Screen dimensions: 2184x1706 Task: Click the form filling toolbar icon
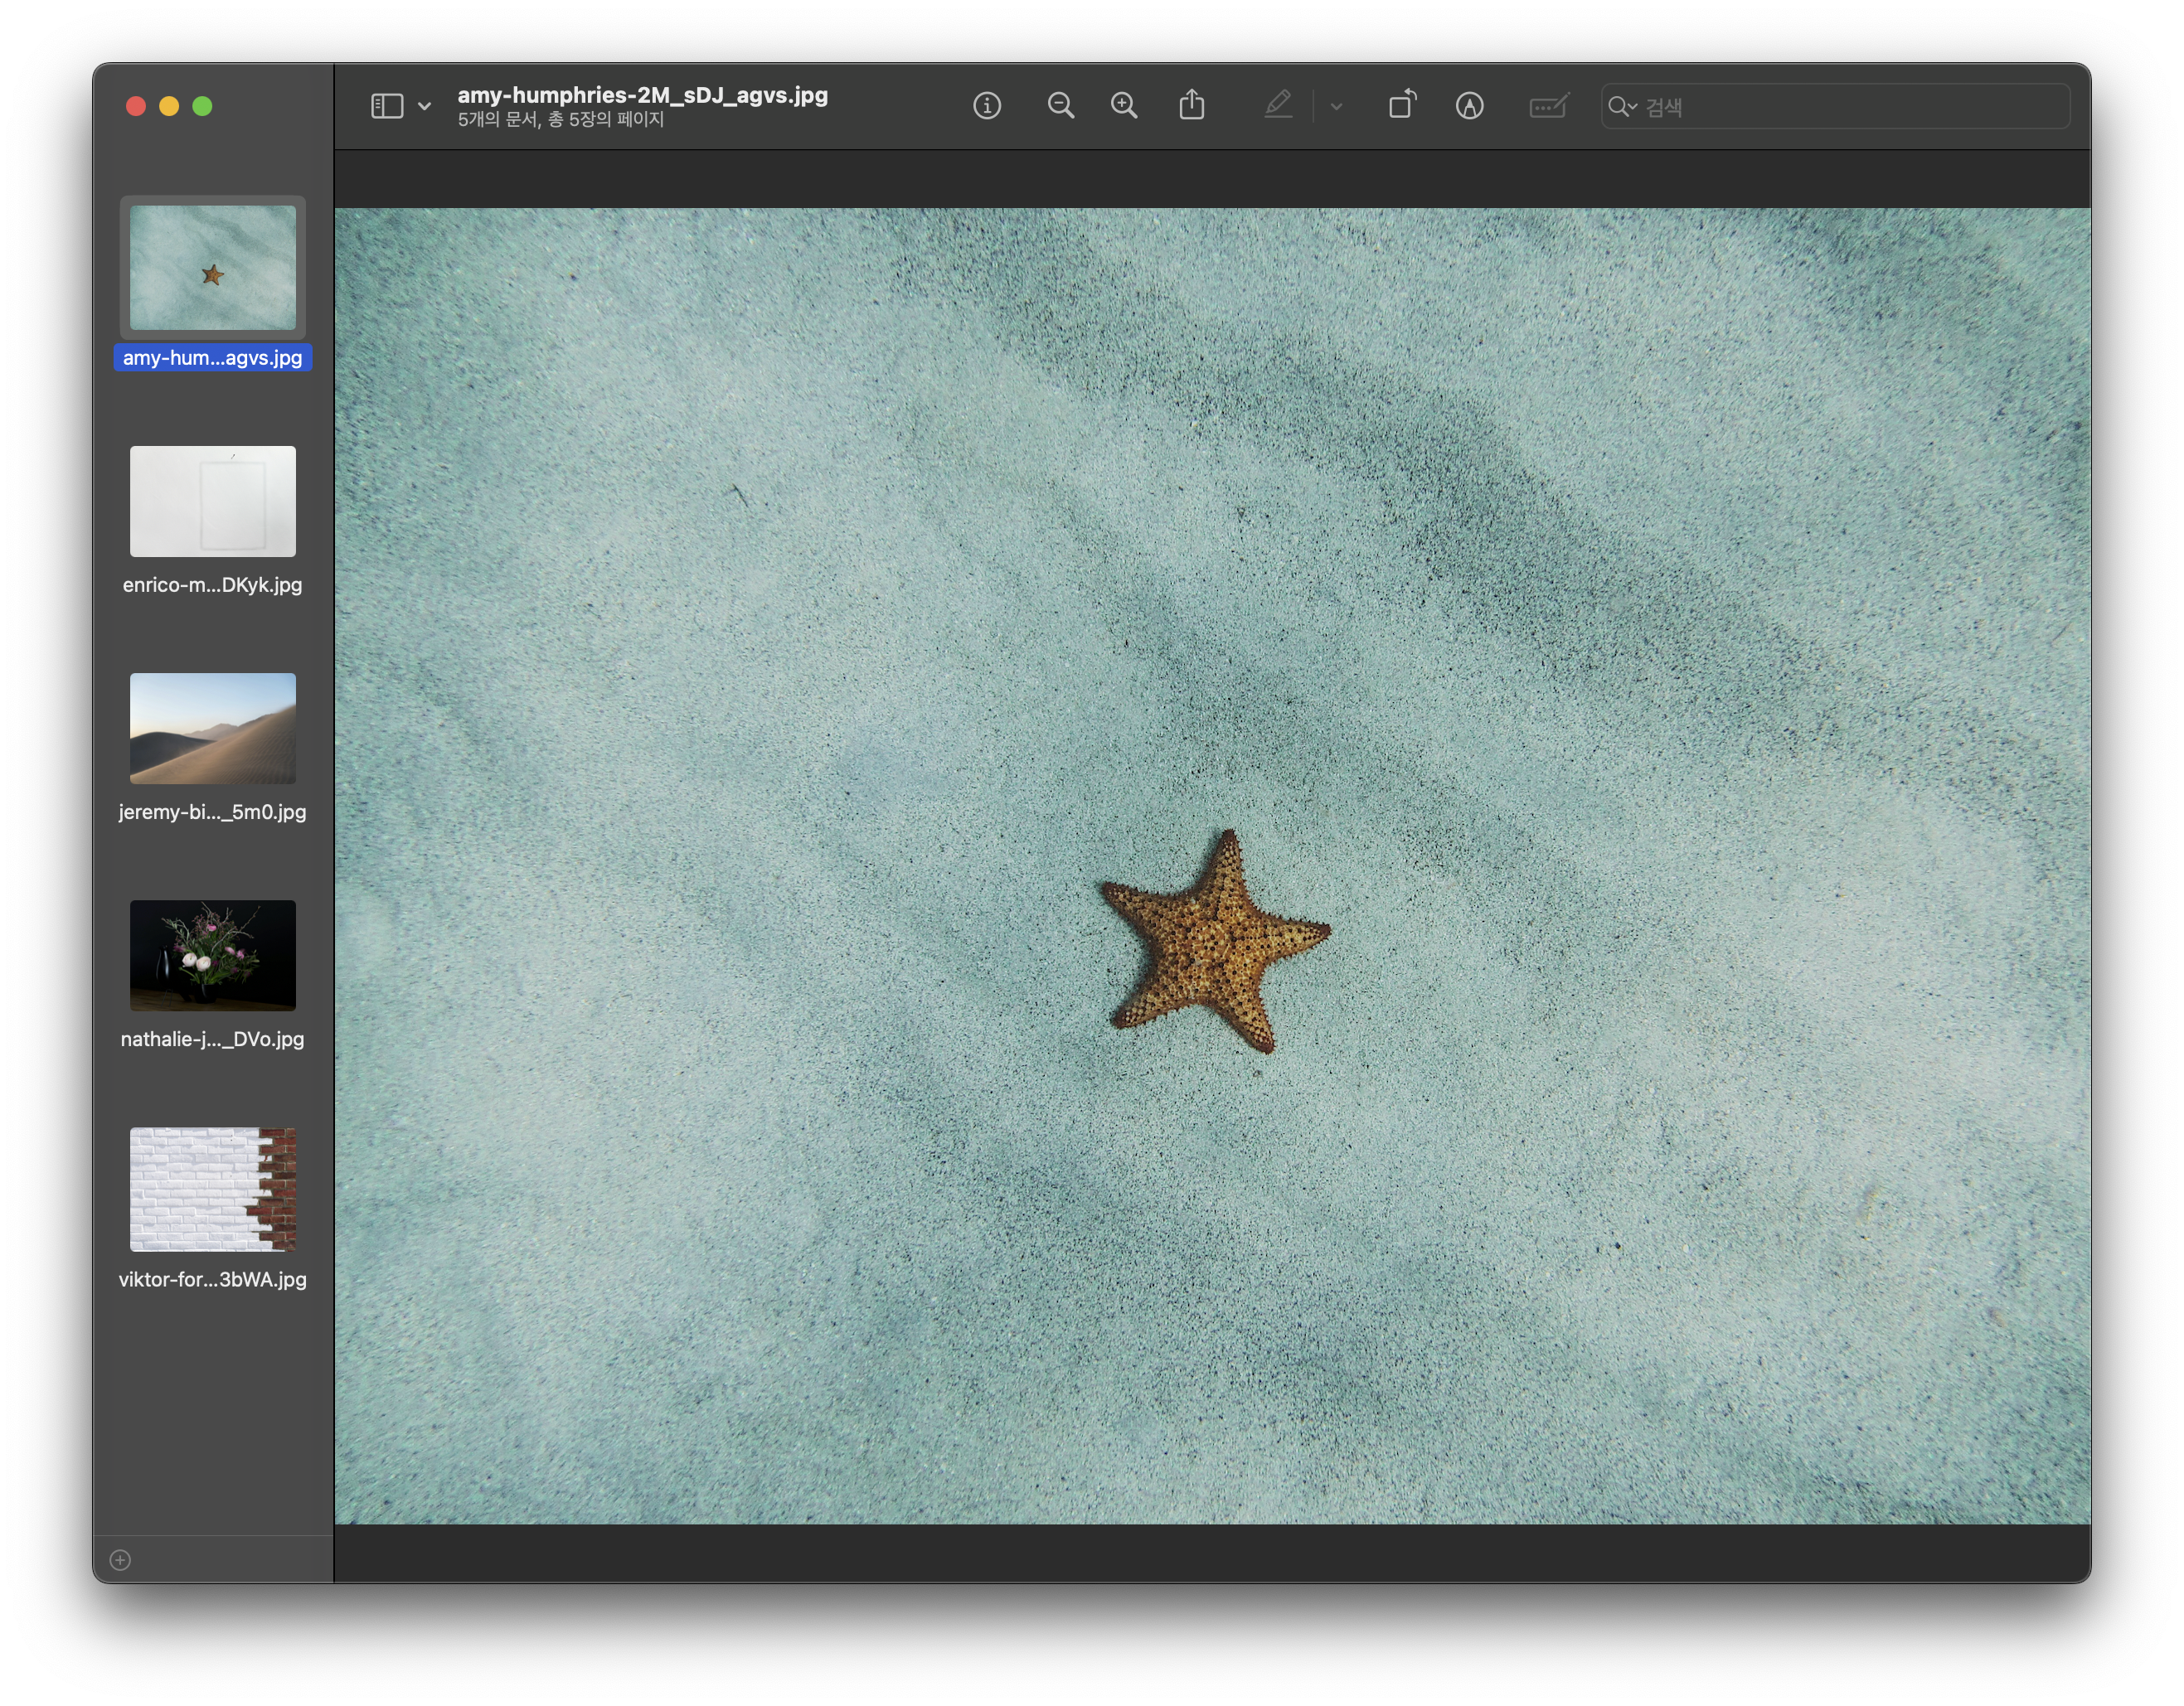pyautogui.click(x=1548, y=106)
